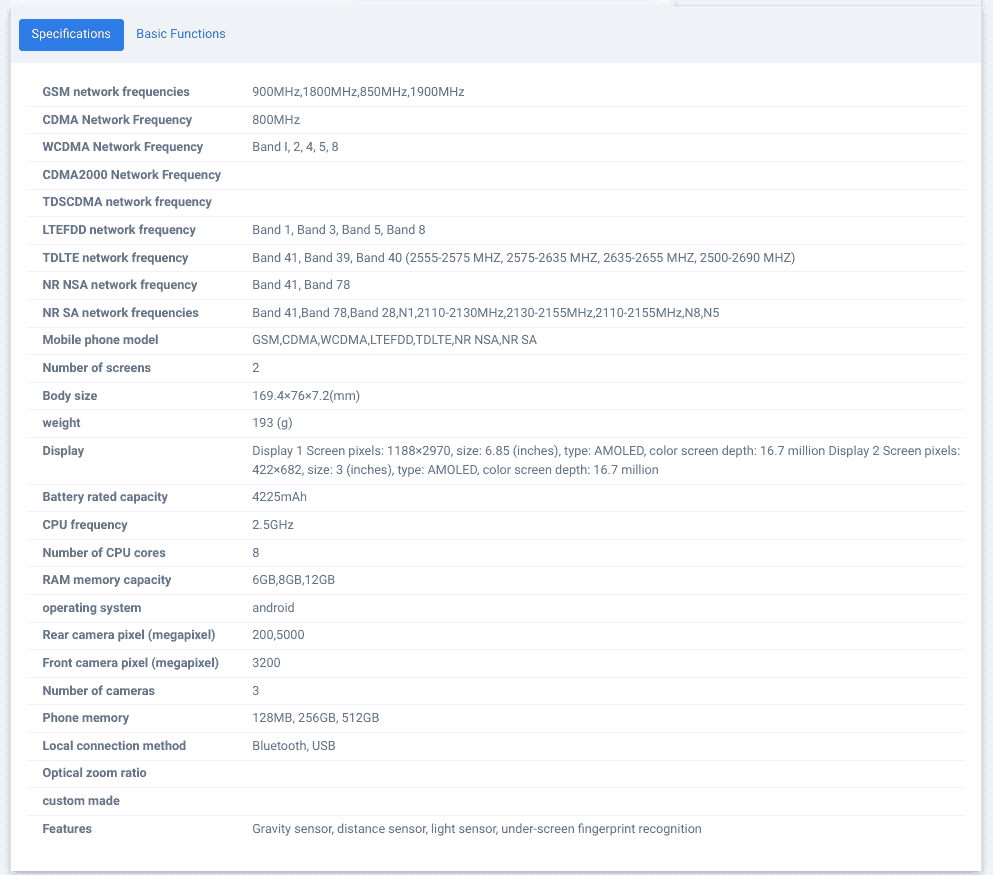Click the GSM network frequencies label

(x=116, y=92)
